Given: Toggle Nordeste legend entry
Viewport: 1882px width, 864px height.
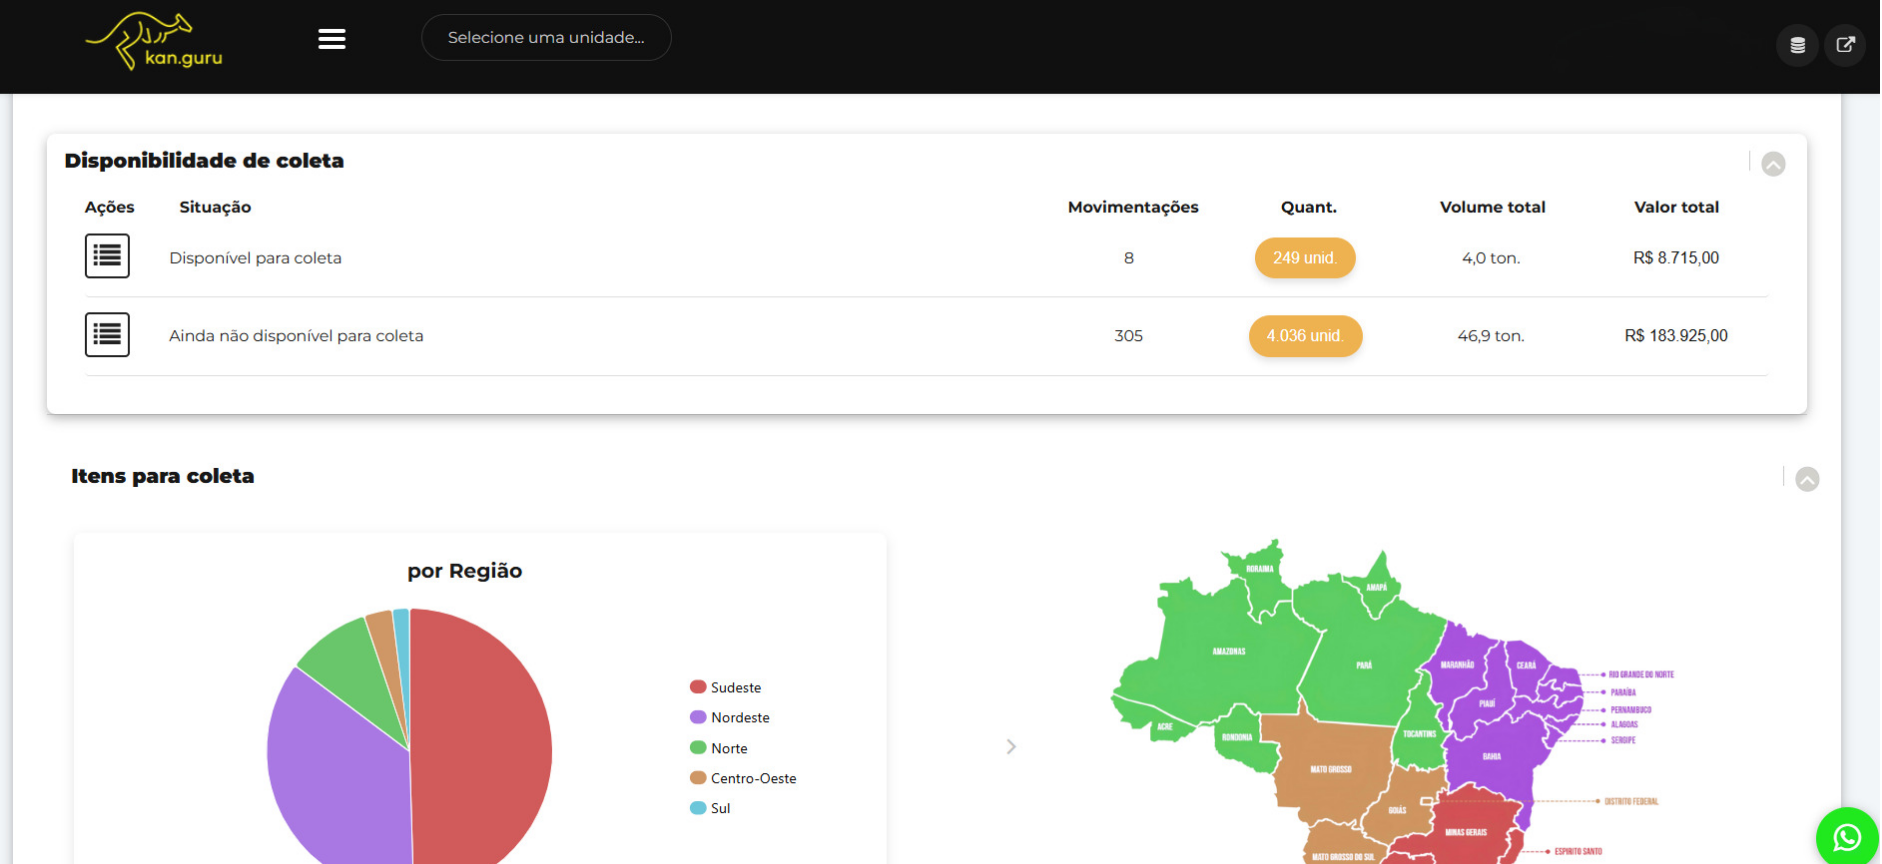Looking at the screenshot, I should click(730, 717).
